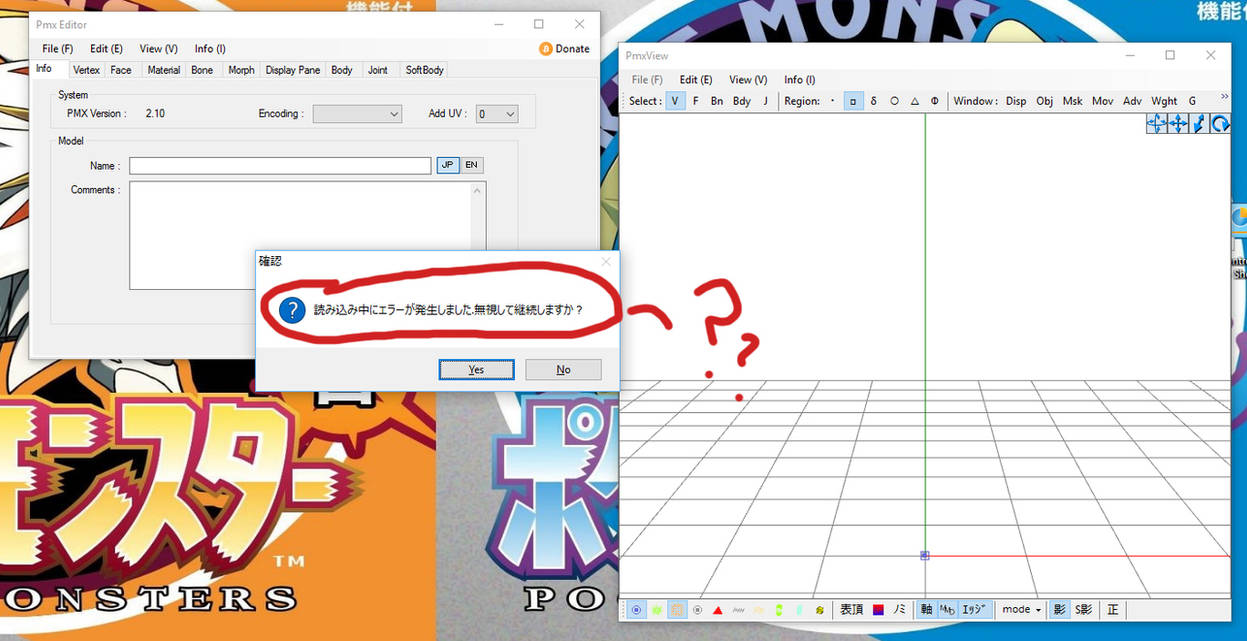Toggle the 軸 axis display
1247x641 pixels.
pyautogui.click(x=926, y=610)
